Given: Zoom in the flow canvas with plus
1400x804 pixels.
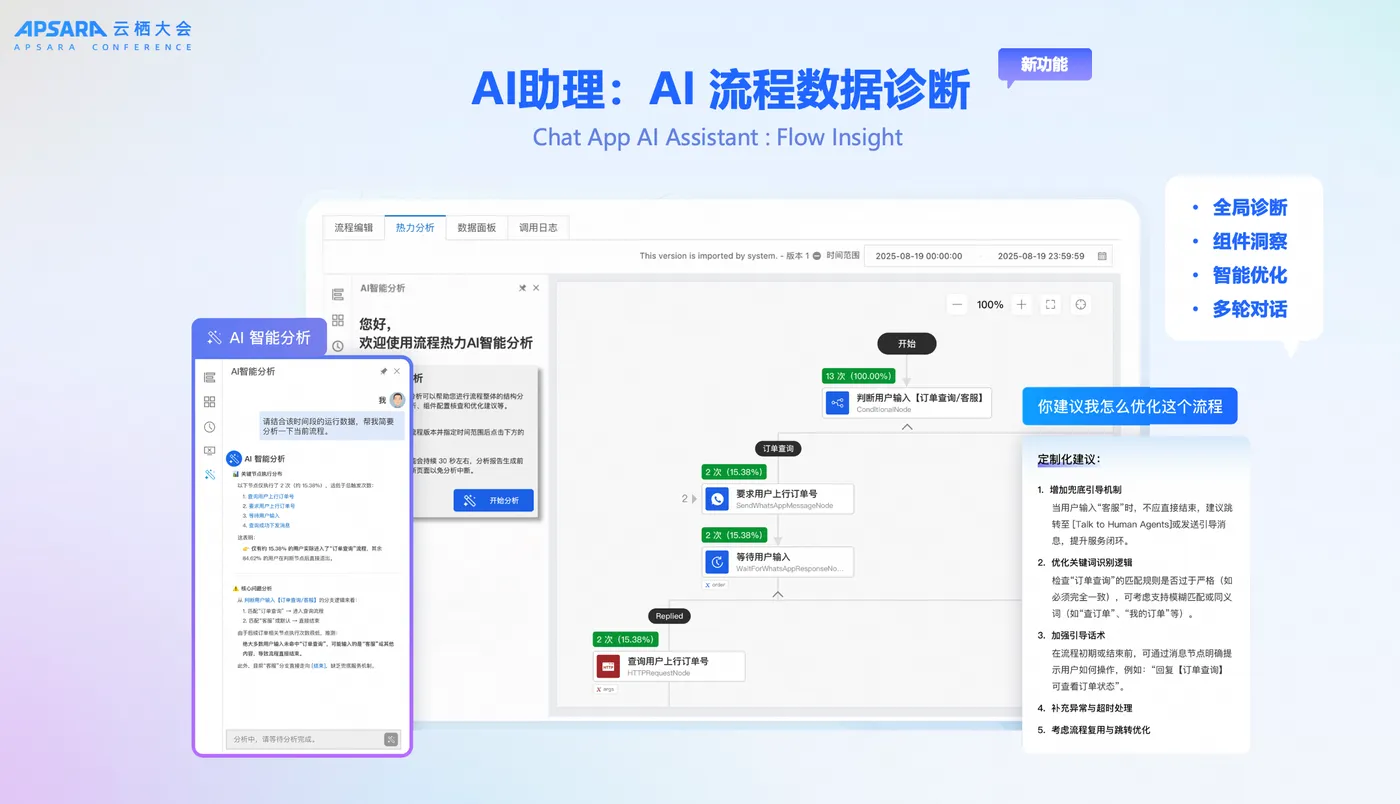Looking at the screenshot, I should click(x=1021, y=304).
